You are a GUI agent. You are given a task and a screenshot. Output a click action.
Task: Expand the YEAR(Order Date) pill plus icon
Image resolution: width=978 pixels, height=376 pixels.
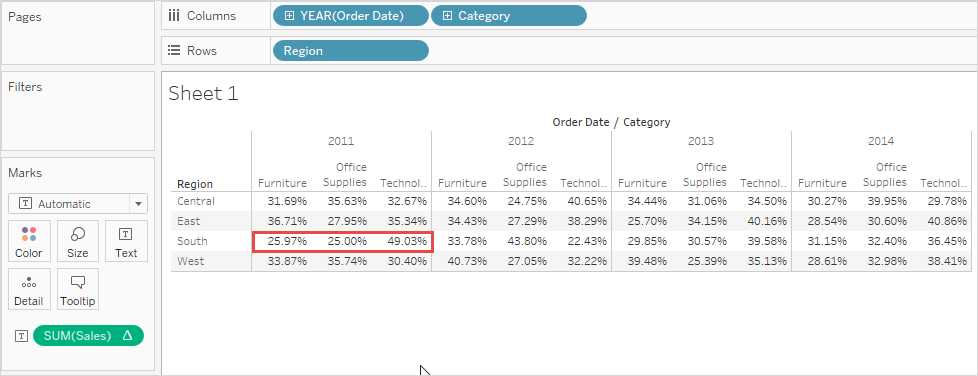[x=289, y=16]
